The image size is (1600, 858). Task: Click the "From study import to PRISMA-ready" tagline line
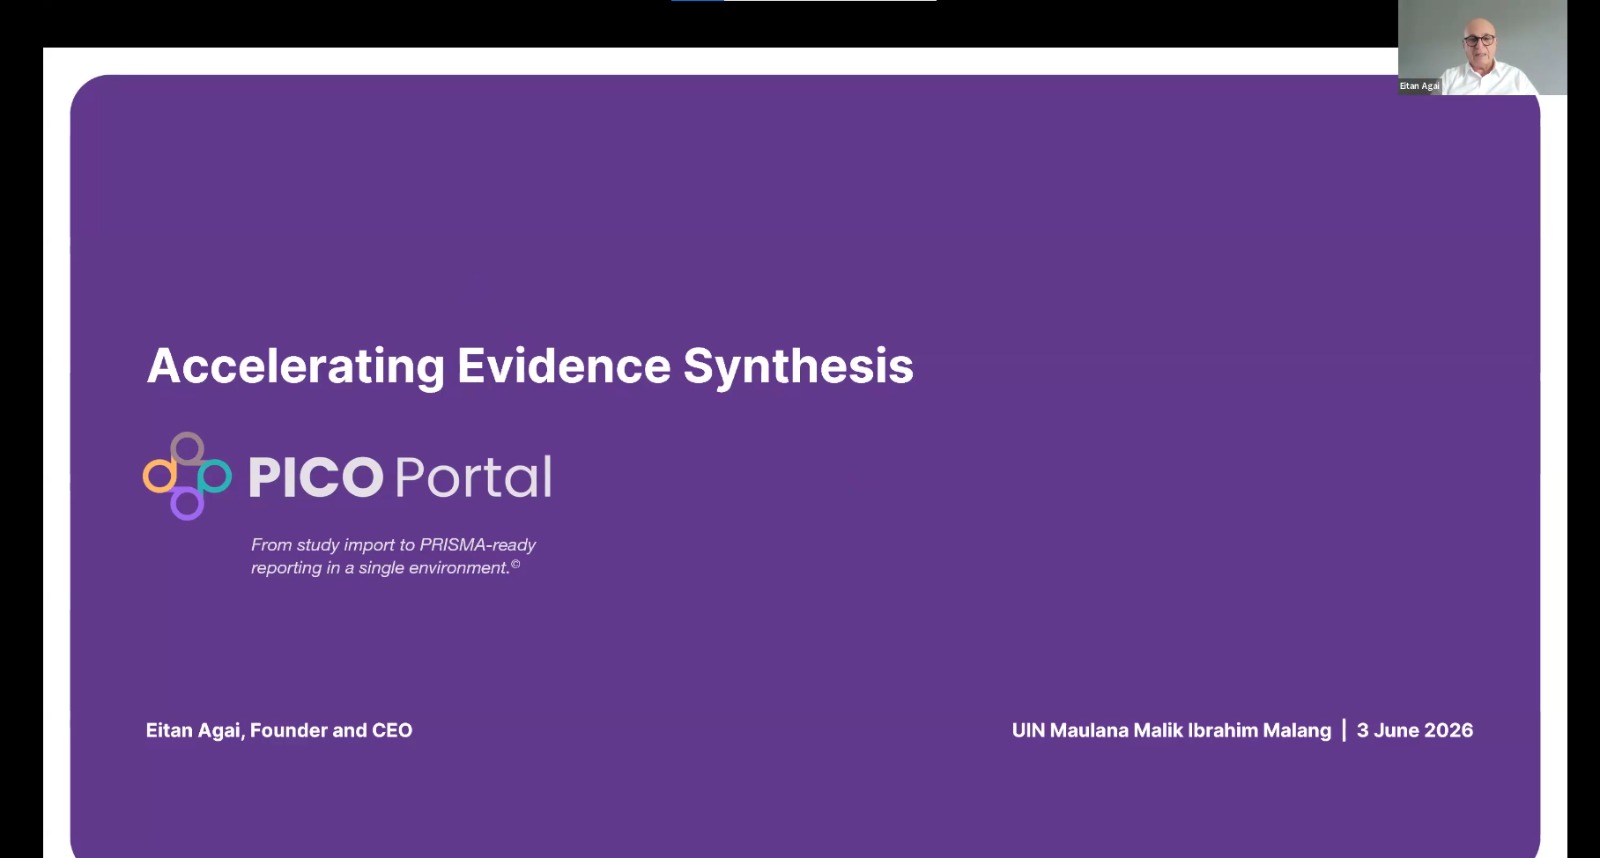click(x=393, y=545)
